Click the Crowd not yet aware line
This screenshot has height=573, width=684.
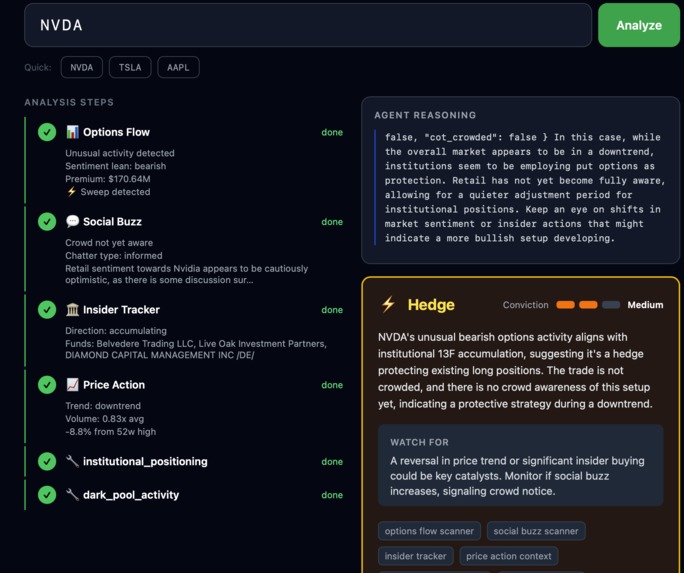click(x=109, y=242)
